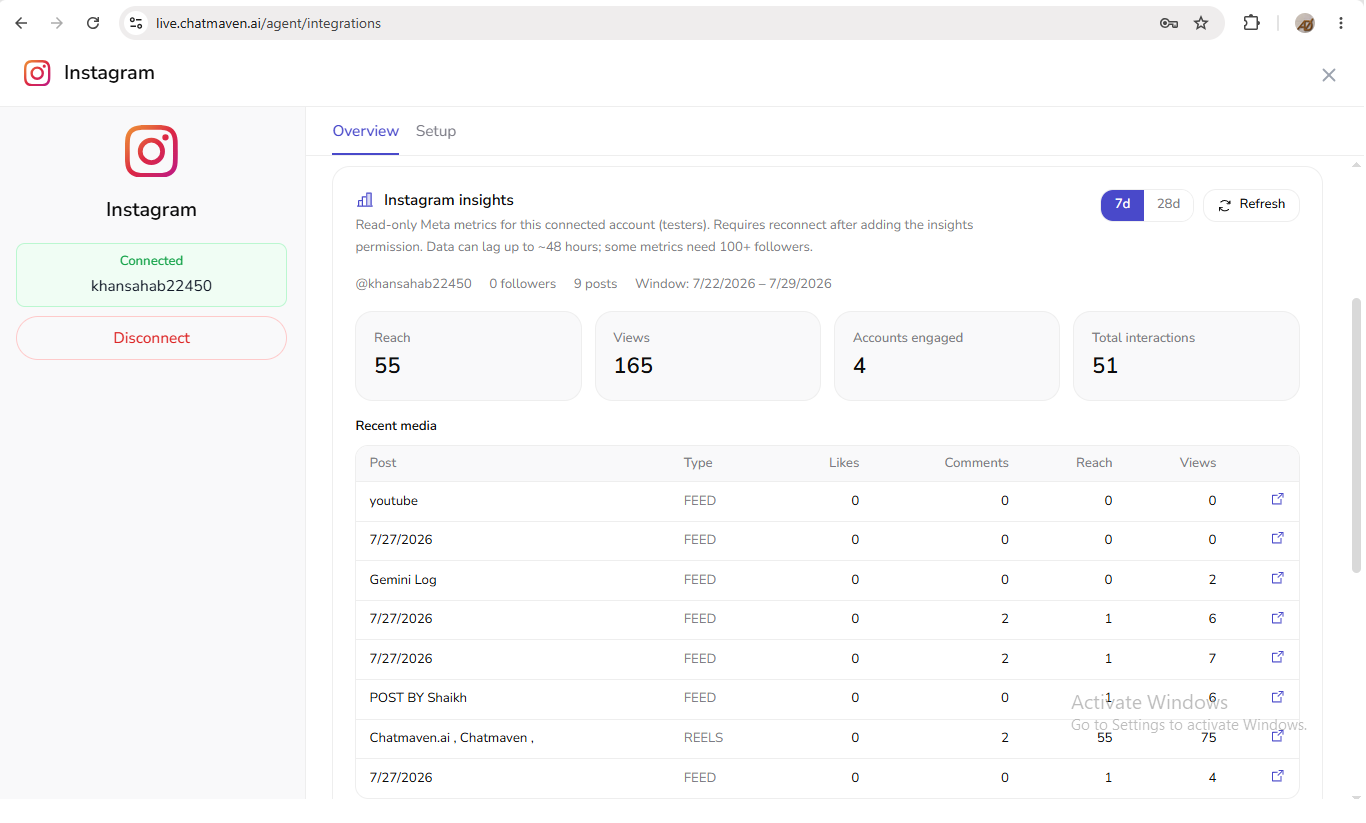The width and height of the screenshot is (1366, 823).
Task: Click the Post column header
Action: pyautogui.click(x=383, y=463)
